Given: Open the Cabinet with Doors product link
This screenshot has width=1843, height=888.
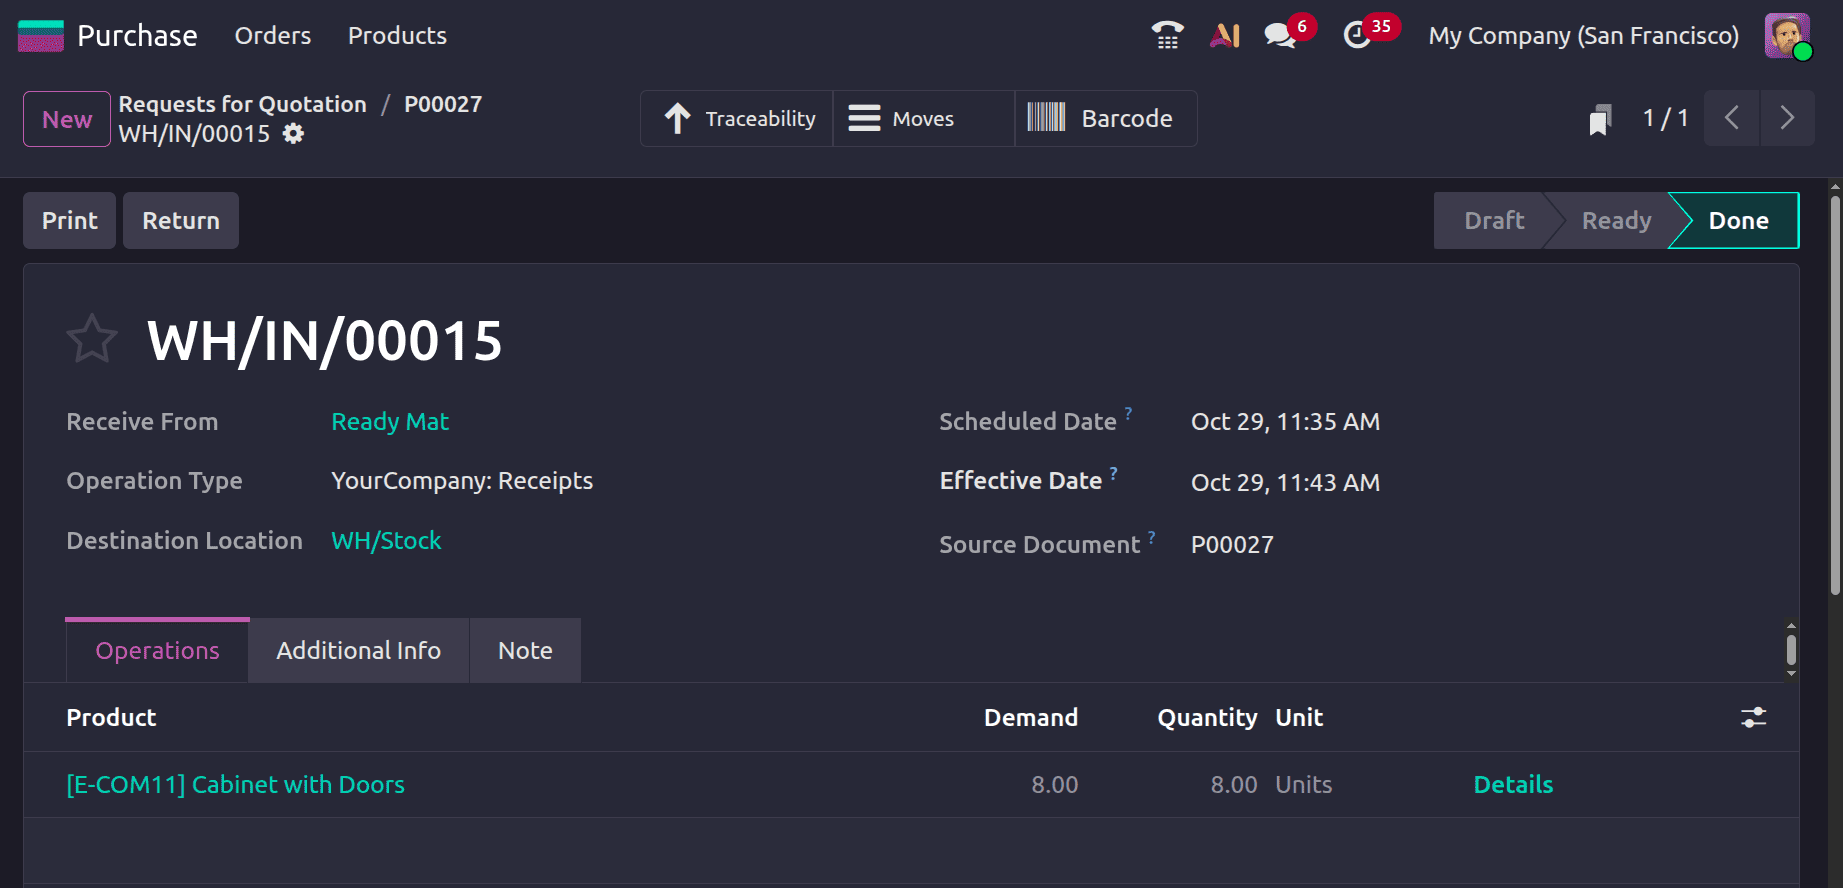Looking at the screenshot, I should point(236,785).
